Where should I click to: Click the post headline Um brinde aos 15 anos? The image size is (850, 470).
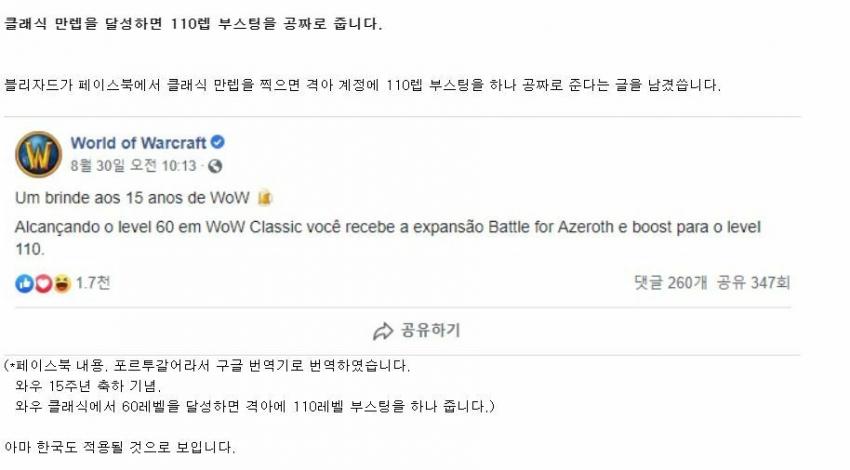pyautogui.click(x=132, y=198)
